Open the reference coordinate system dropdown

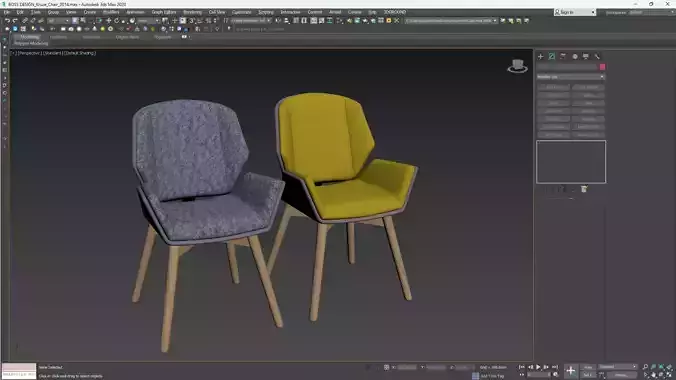pos(149,21)
